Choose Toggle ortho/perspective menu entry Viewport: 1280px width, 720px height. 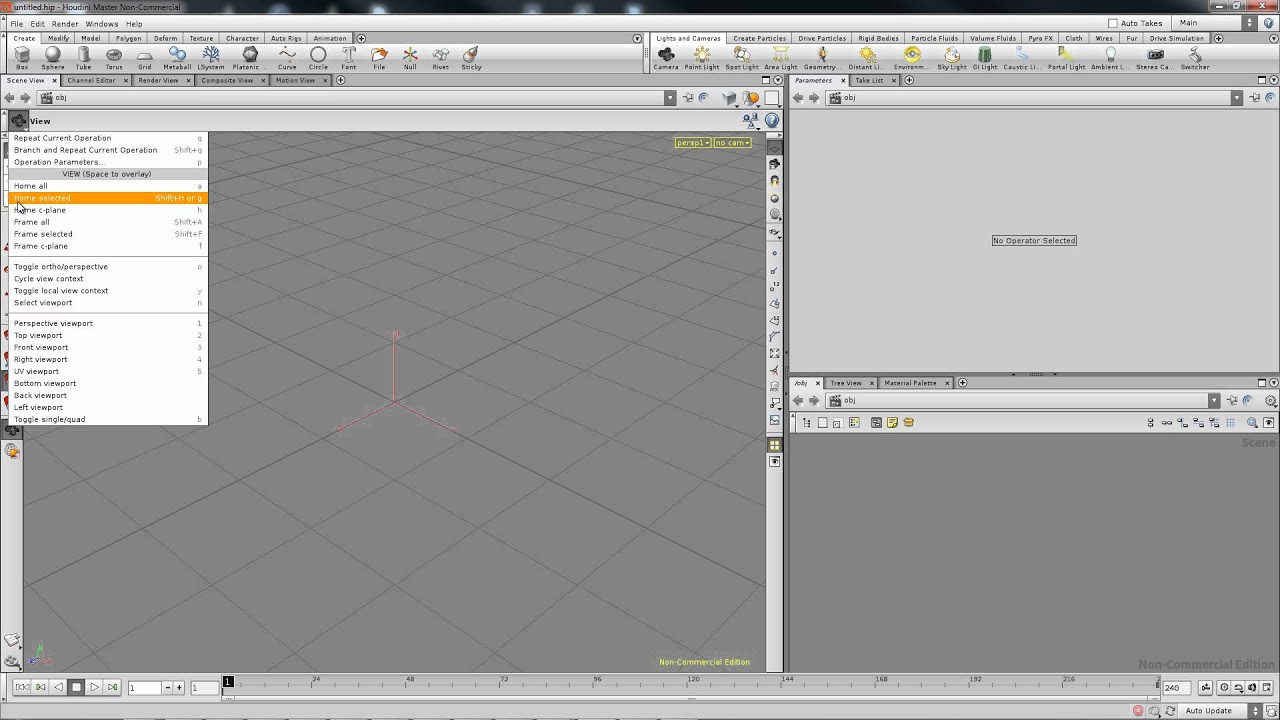point(108,267)
